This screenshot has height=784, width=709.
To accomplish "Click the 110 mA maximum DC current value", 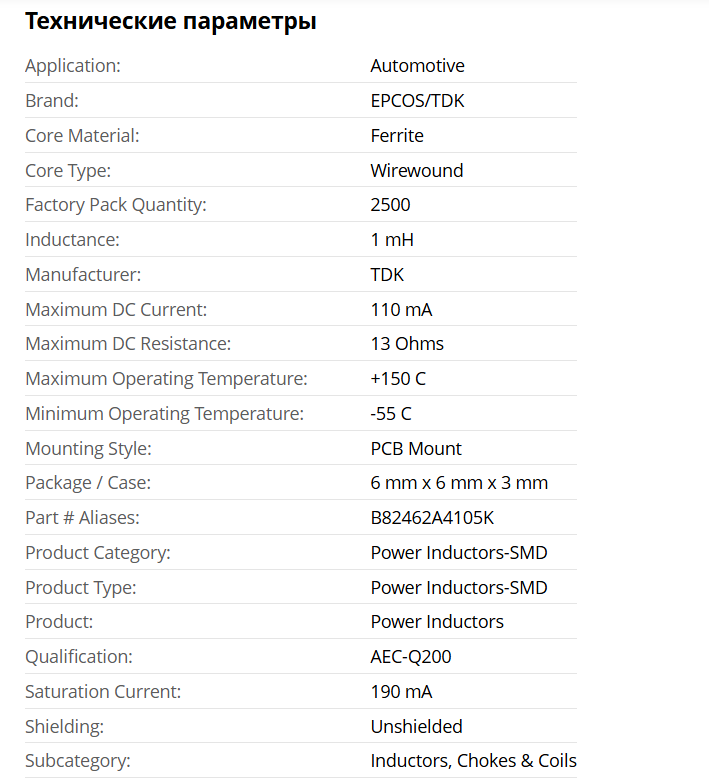I will click(x=401, y=310).
